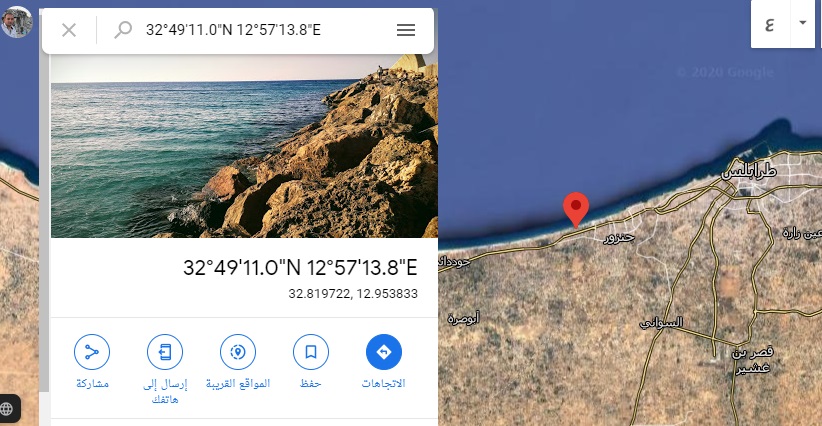Screen dimensions: 822x426
Task: Click the Janzour (جنزور) map label
Action: (619, 238)
